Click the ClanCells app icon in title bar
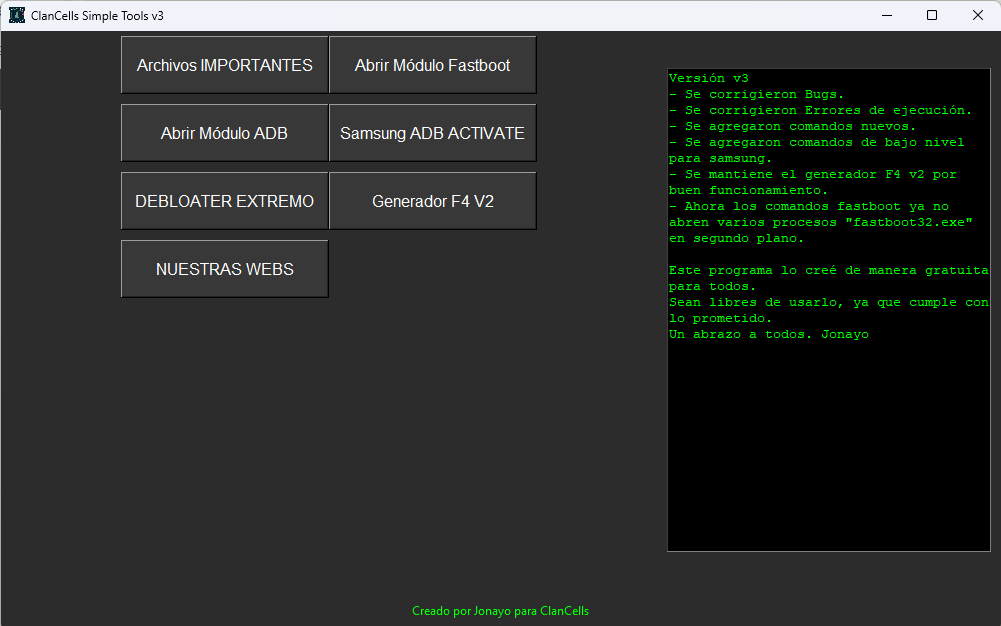The height and width of the screenshot is (626, 1001). tap(16, 15)
